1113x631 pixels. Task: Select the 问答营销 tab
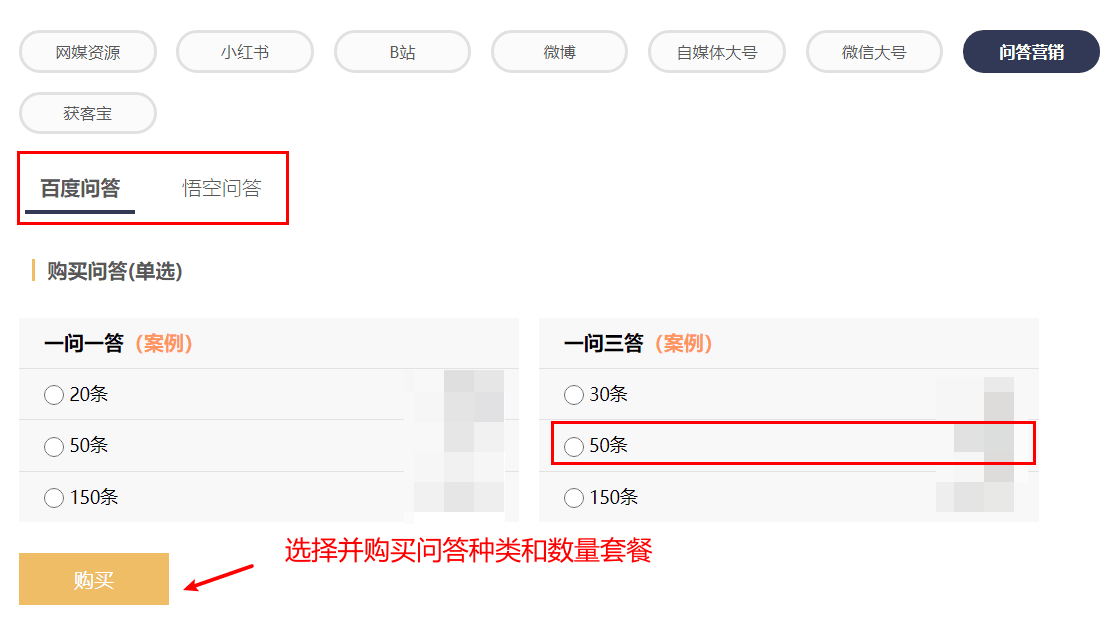coord(1031,52)
